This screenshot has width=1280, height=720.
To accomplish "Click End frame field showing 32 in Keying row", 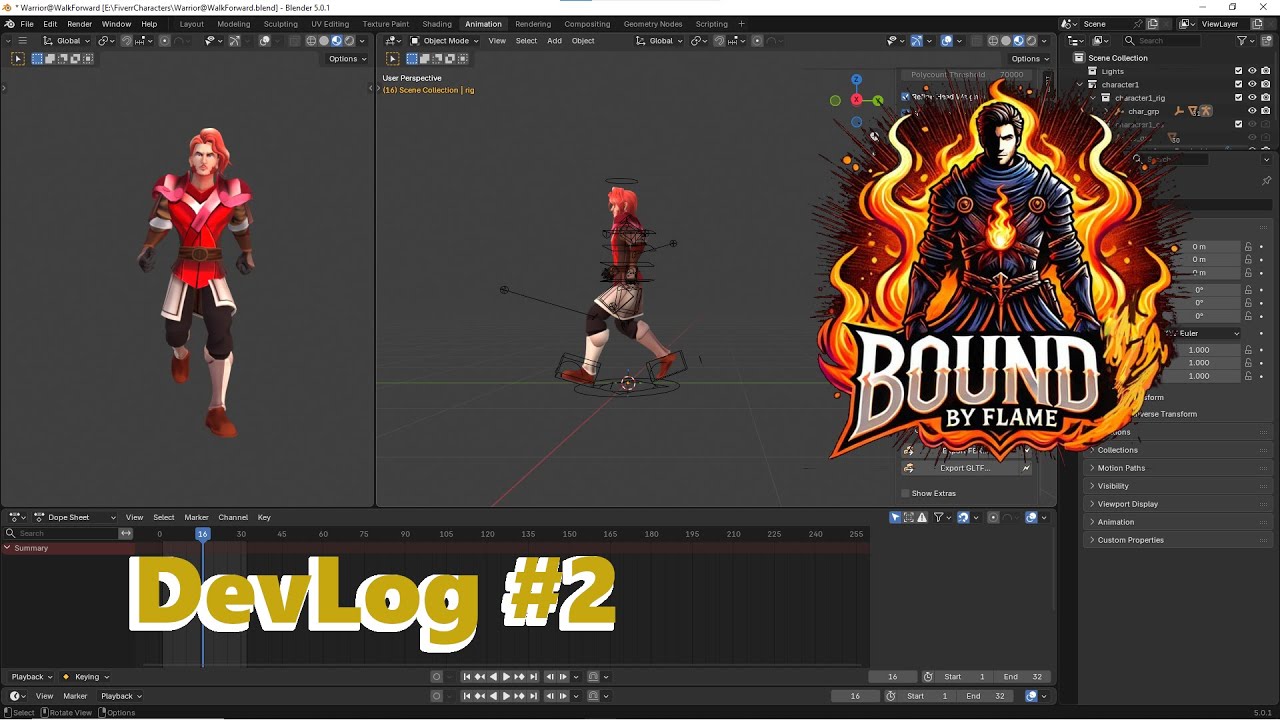I will click(1024, 677).
